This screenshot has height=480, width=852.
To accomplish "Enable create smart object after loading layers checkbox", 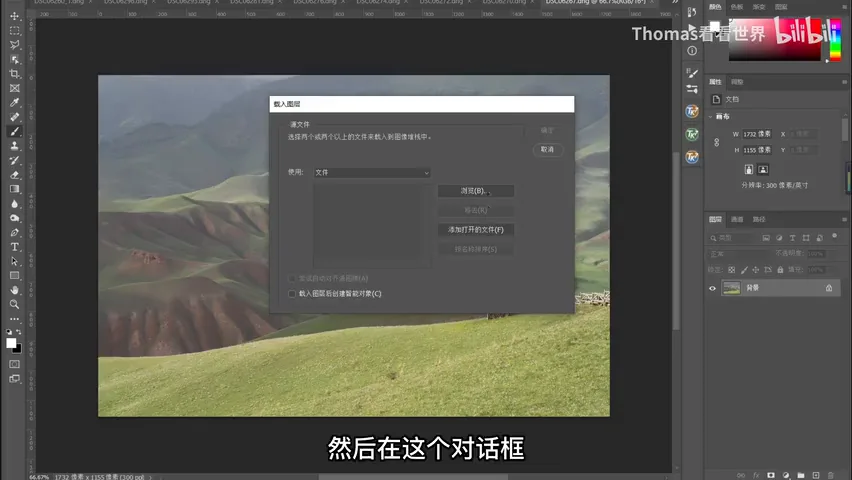I will pos(292,294).
